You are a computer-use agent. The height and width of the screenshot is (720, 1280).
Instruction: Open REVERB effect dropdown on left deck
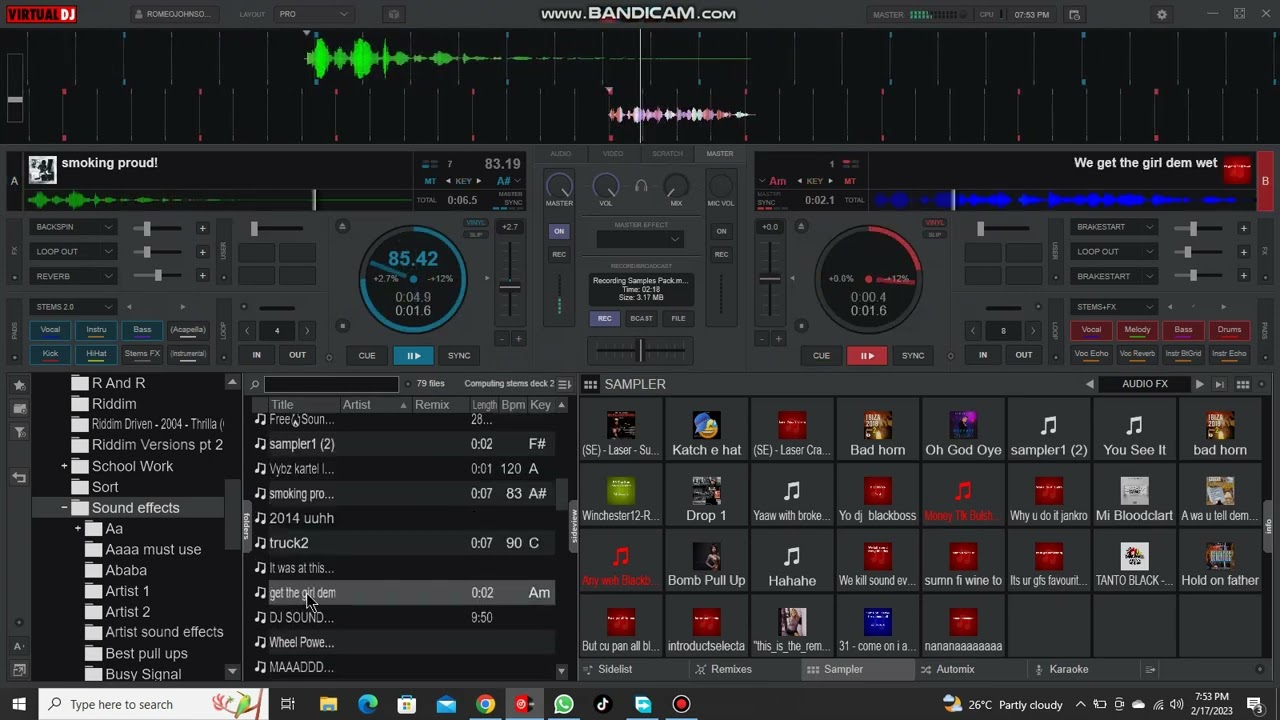[74, 276]
